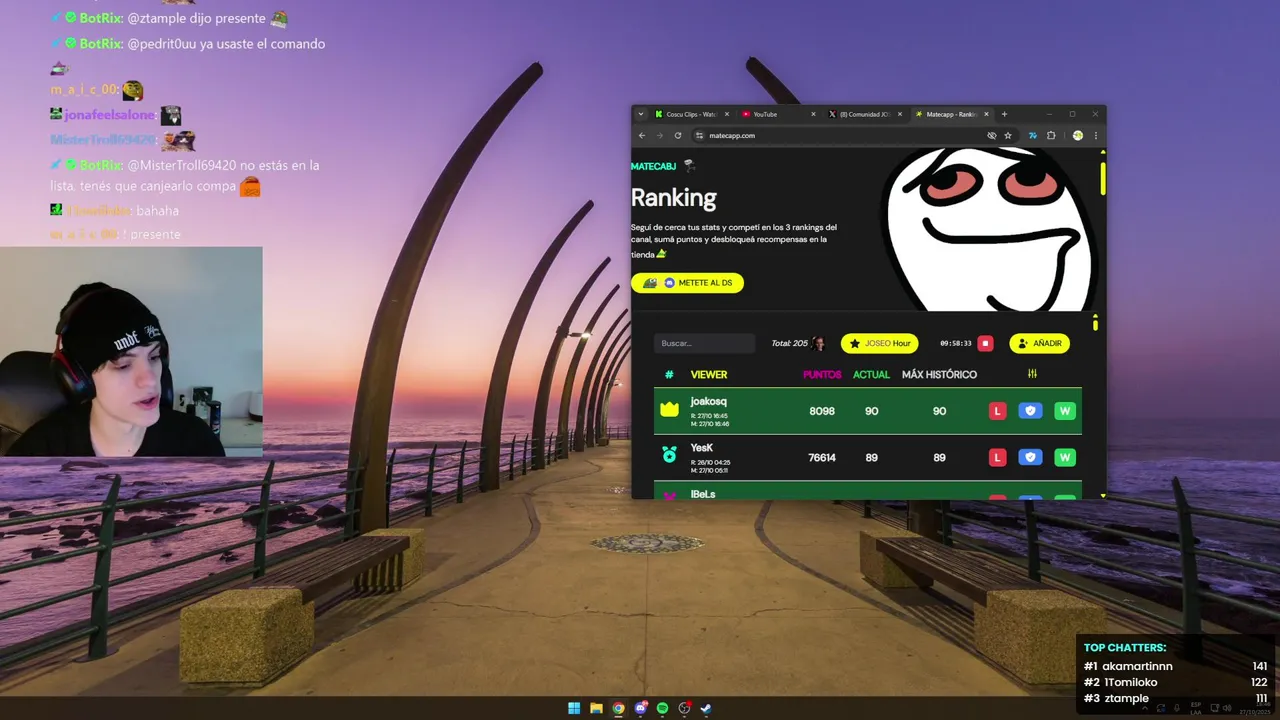Open the Chrome Extensions puzzle menu
Screen dimensions: 1280x720
(x=1051, y=135)
